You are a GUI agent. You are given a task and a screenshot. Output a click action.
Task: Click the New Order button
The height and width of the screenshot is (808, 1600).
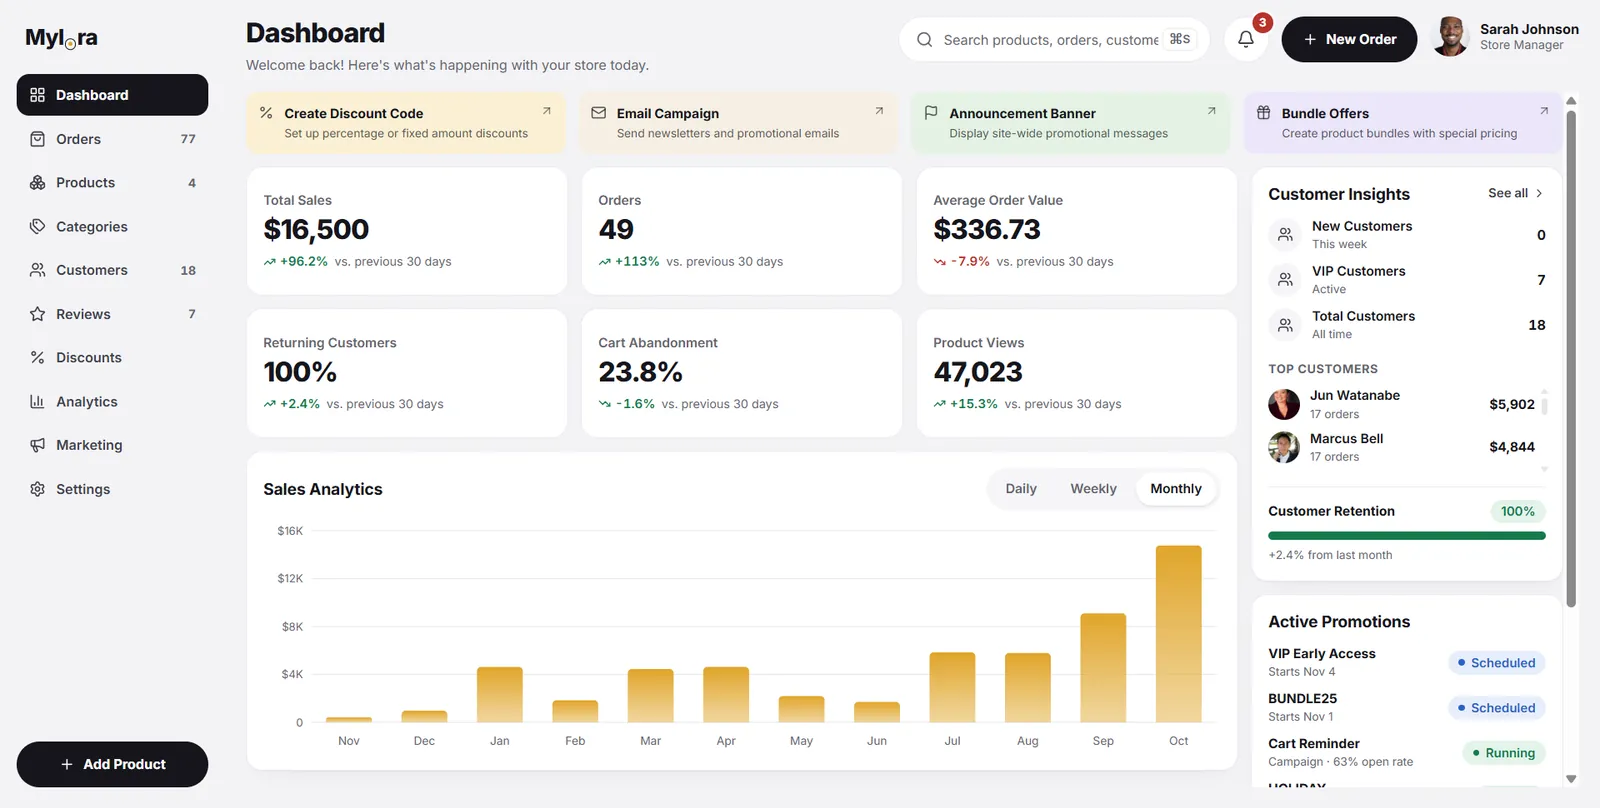click(1349, 39)
